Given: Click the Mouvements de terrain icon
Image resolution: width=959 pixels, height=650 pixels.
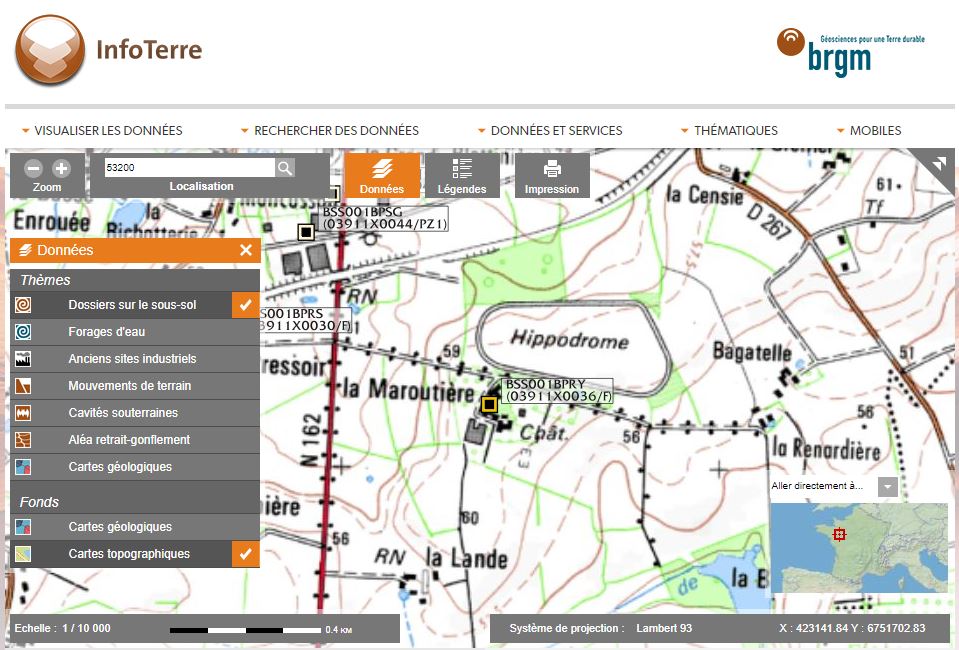Looking at the screenshot, I should click(23, 386).
